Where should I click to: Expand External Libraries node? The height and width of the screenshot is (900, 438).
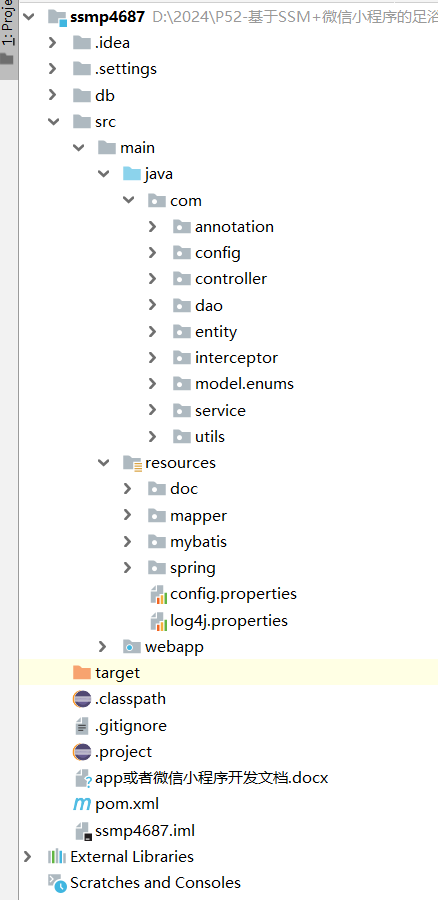[x=27, y=857]
